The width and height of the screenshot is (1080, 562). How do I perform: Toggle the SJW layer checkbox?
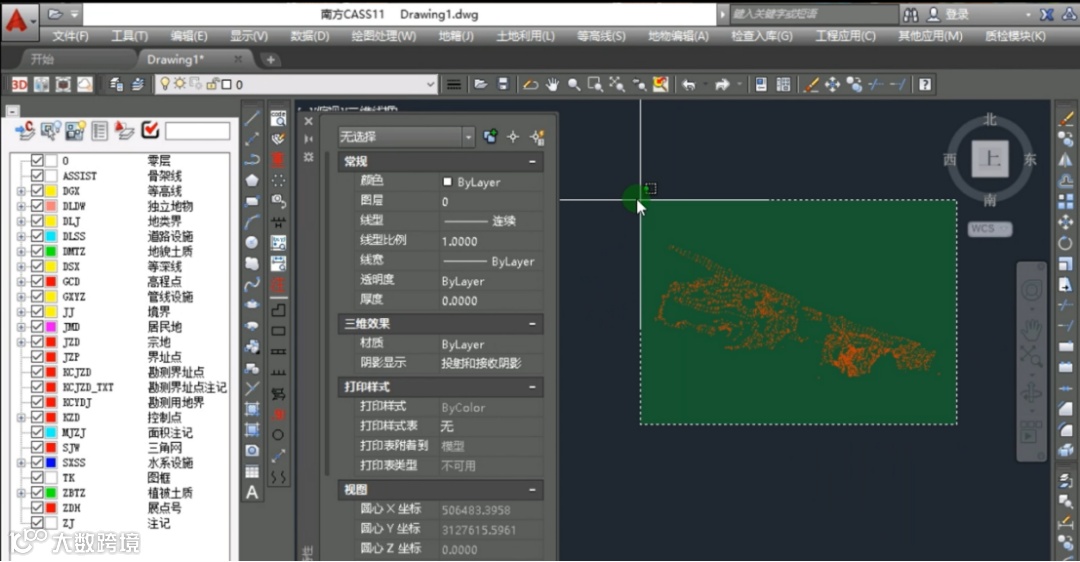click(37, 448)
